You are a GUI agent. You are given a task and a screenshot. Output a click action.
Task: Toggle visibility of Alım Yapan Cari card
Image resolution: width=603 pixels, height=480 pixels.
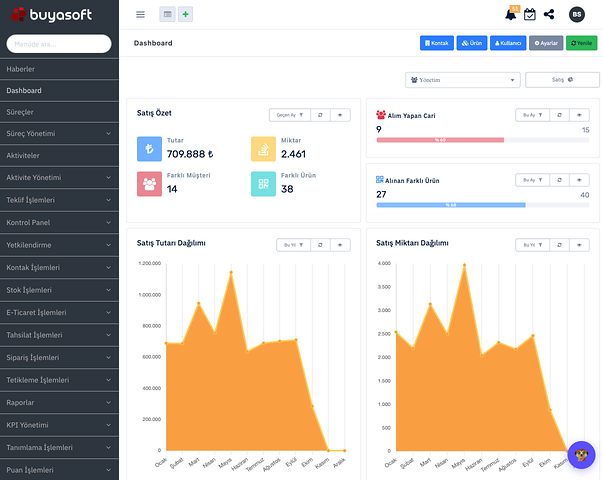579,115
